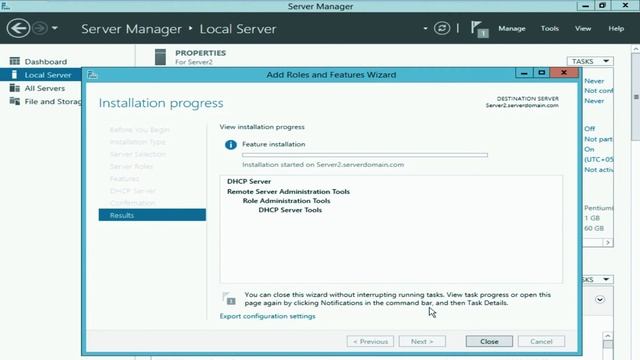The height and width of the screenshot is (360, 640).
Task: Click the Feature installation progress bar
Action: pos(364,155)
